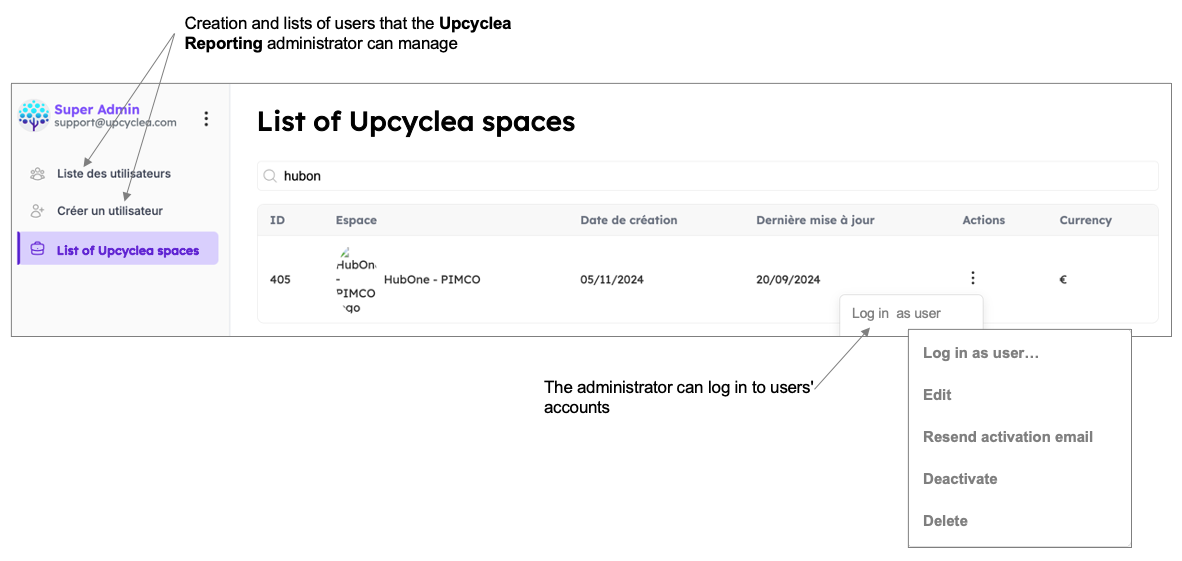This screenshot has width=1182, height=561.
Task: Choose Deactivate in the actions menu
Action: pyautogui.click(x=960, y=479)
